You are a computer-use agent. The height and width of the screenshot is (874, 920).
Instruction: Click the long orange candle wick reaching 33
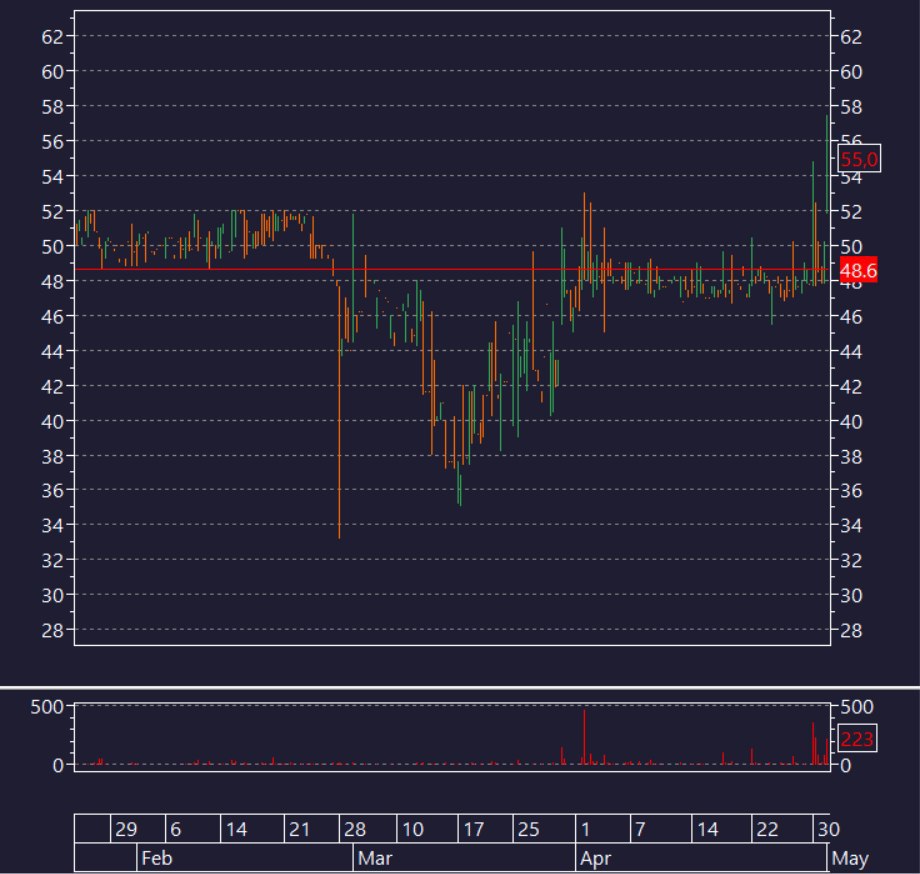339,411
